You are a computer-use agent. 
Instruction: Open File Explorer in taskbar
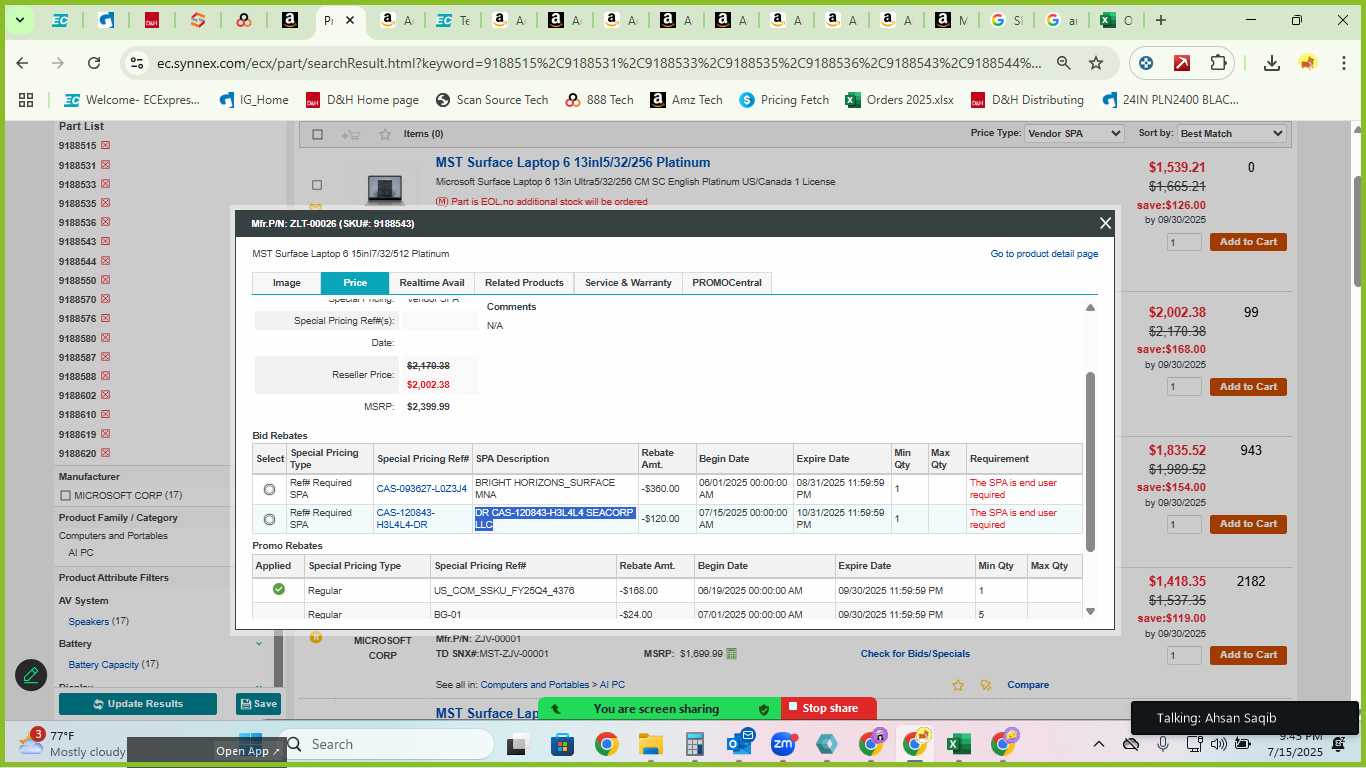point(651,744)
